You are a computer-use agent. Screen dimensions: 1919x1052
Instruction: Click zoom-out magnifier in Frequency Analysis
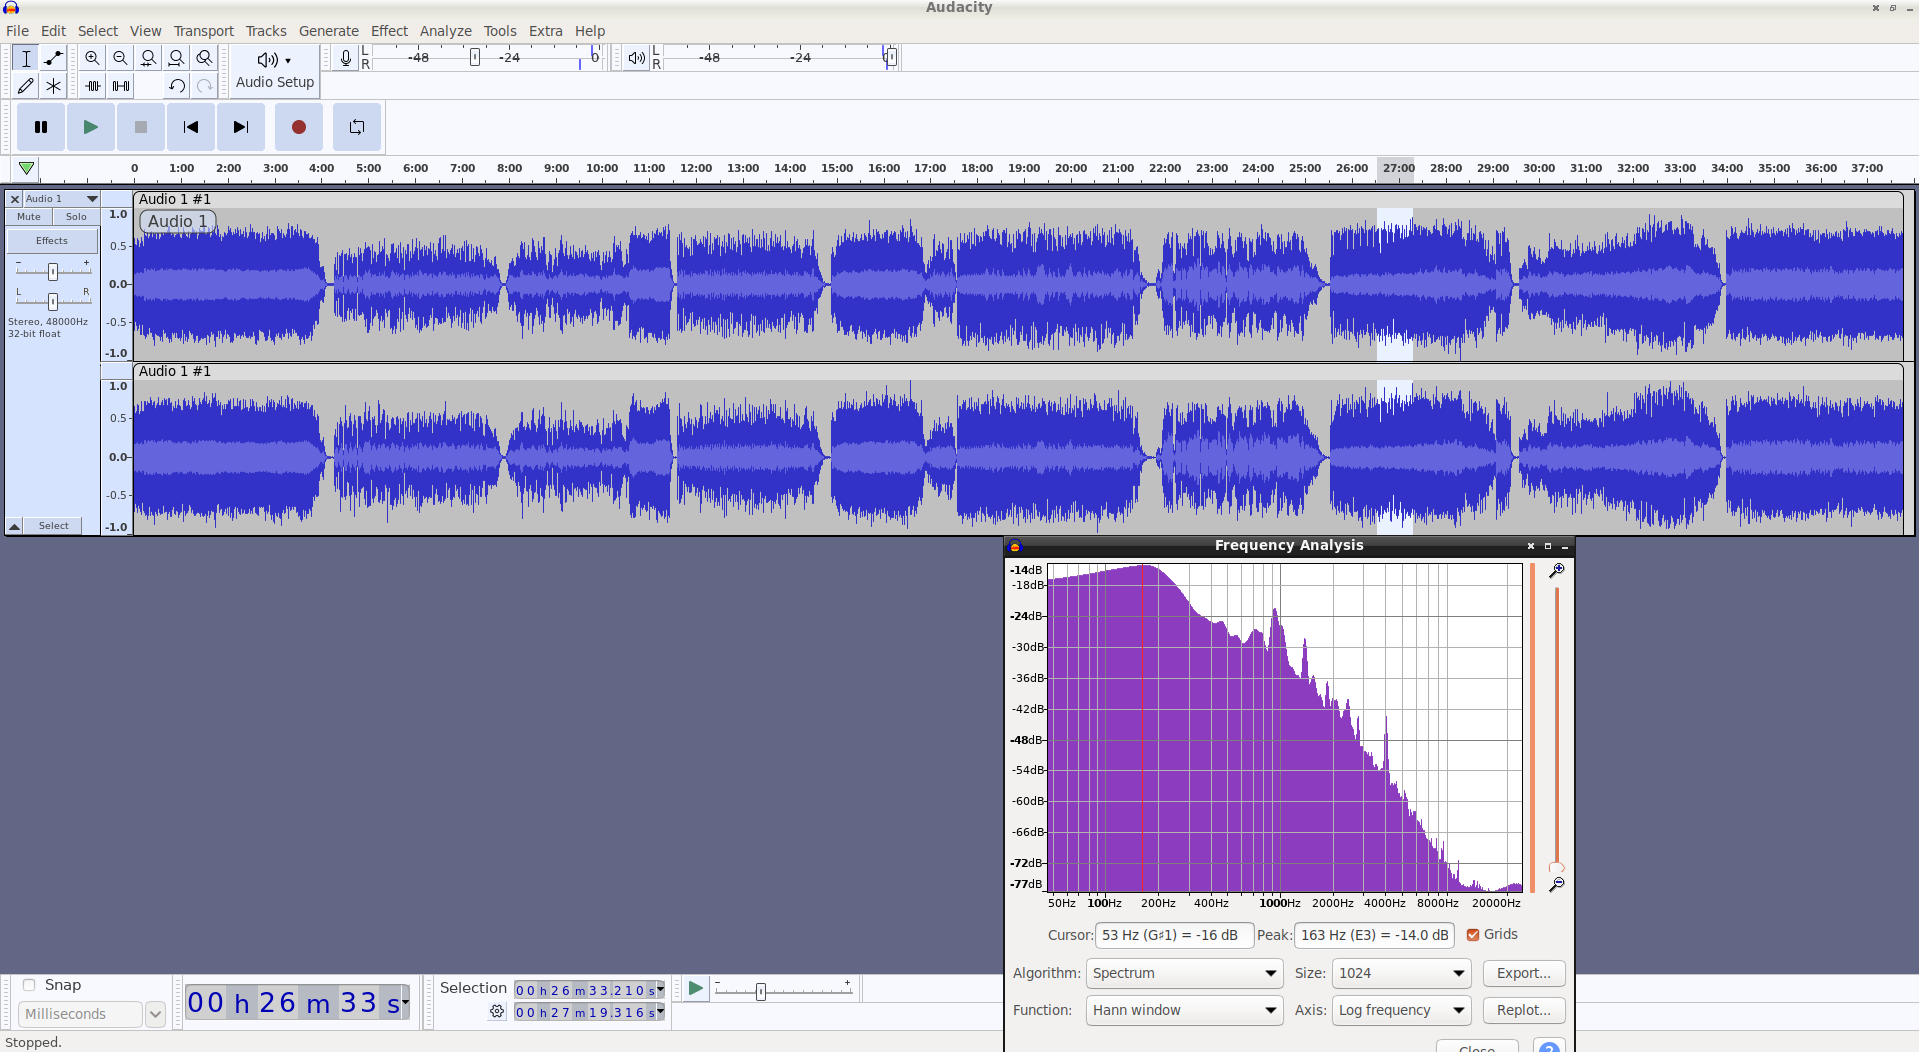point(1556,884)
